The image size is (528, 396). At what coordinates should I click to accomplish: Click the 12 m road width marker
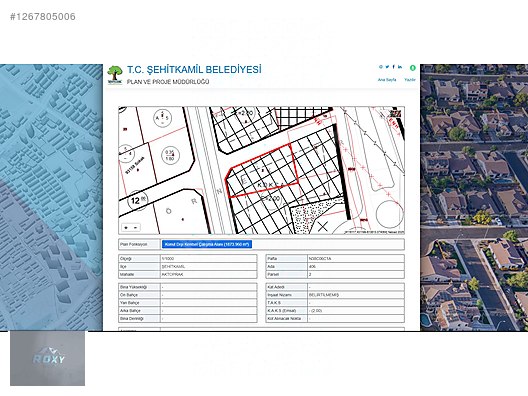click(137, 201)
